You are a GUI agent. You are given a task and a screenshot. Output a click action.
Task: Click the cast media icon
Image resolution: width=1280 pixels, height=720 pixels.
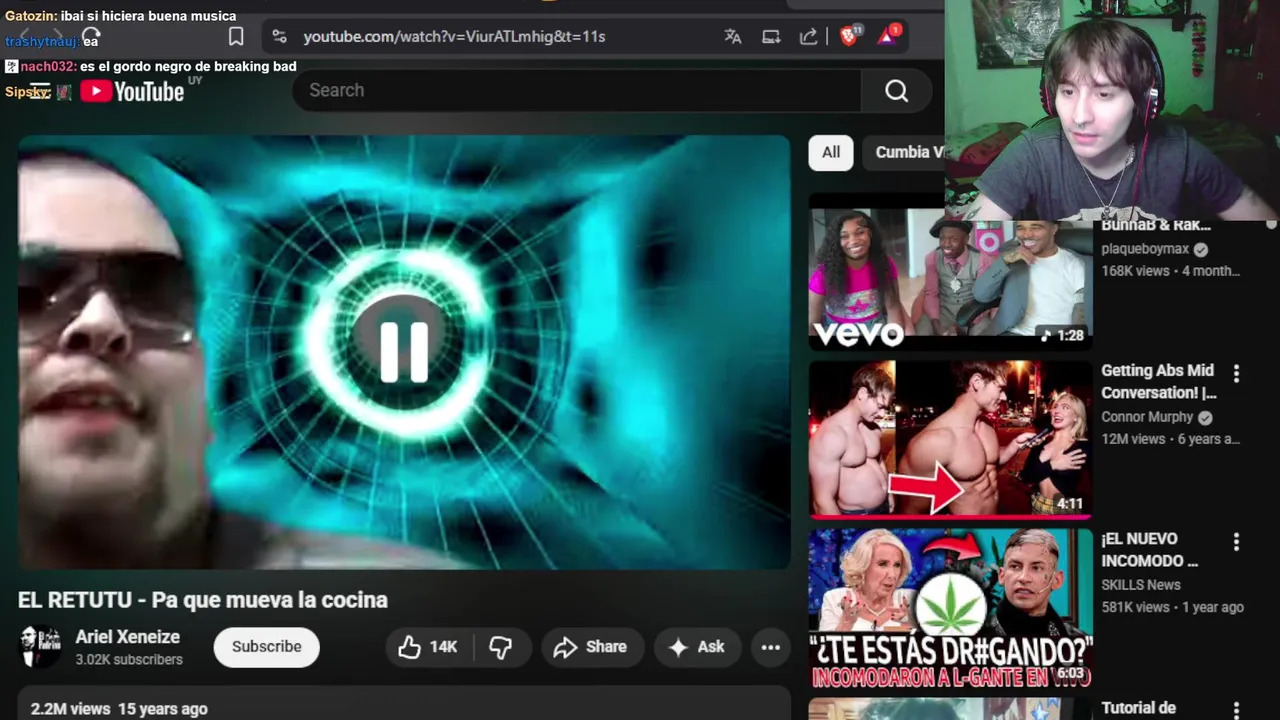(x=771, y=37)
